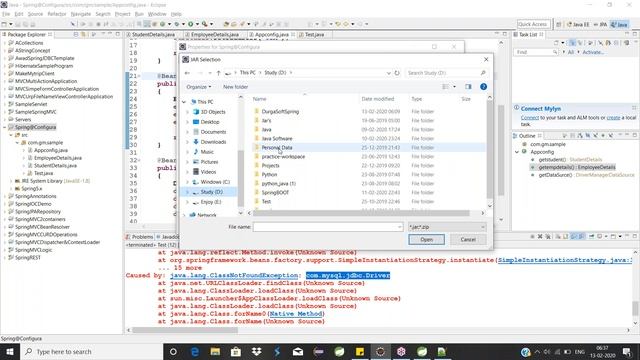Collapse the Spring@Configura project node
Image resolution: width=640 pixels, height=360 pixels.
pyautogui.click(x=5, y=127)
